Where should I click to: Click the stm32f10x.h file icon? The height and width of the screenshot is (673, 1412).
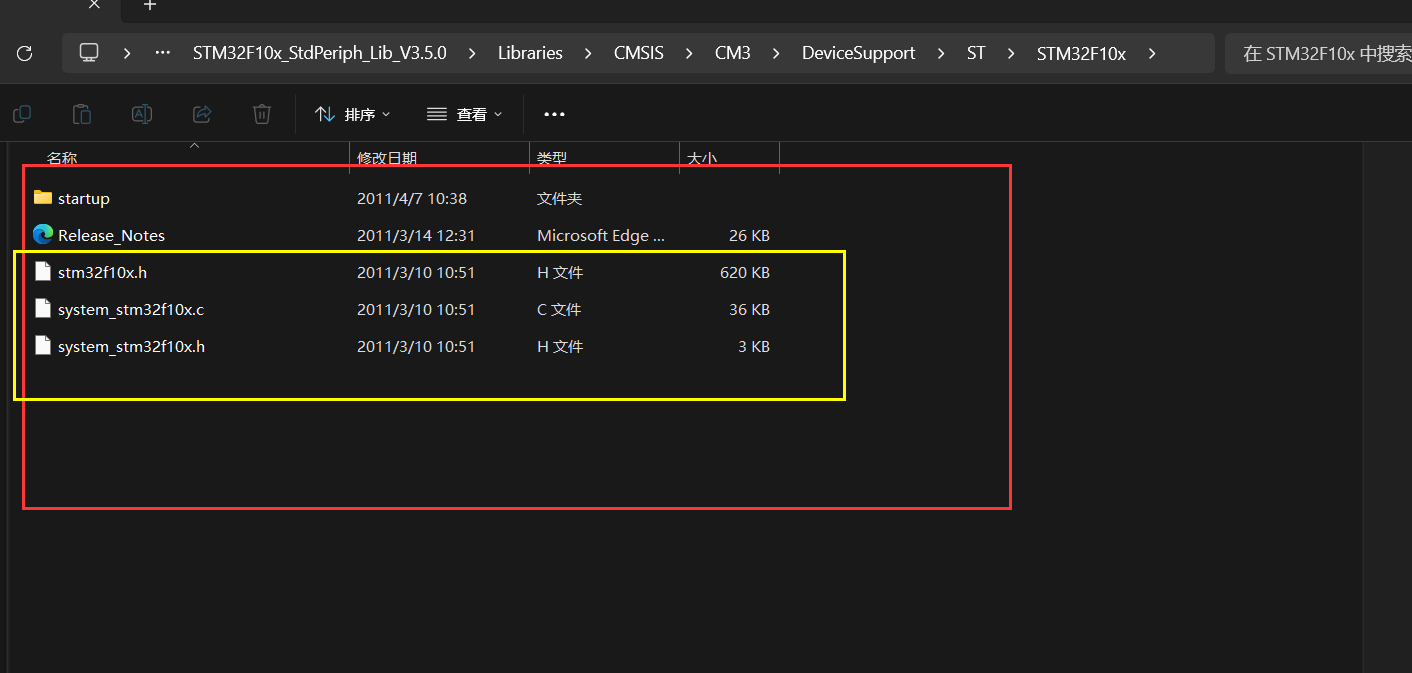[x=42, y=272]
